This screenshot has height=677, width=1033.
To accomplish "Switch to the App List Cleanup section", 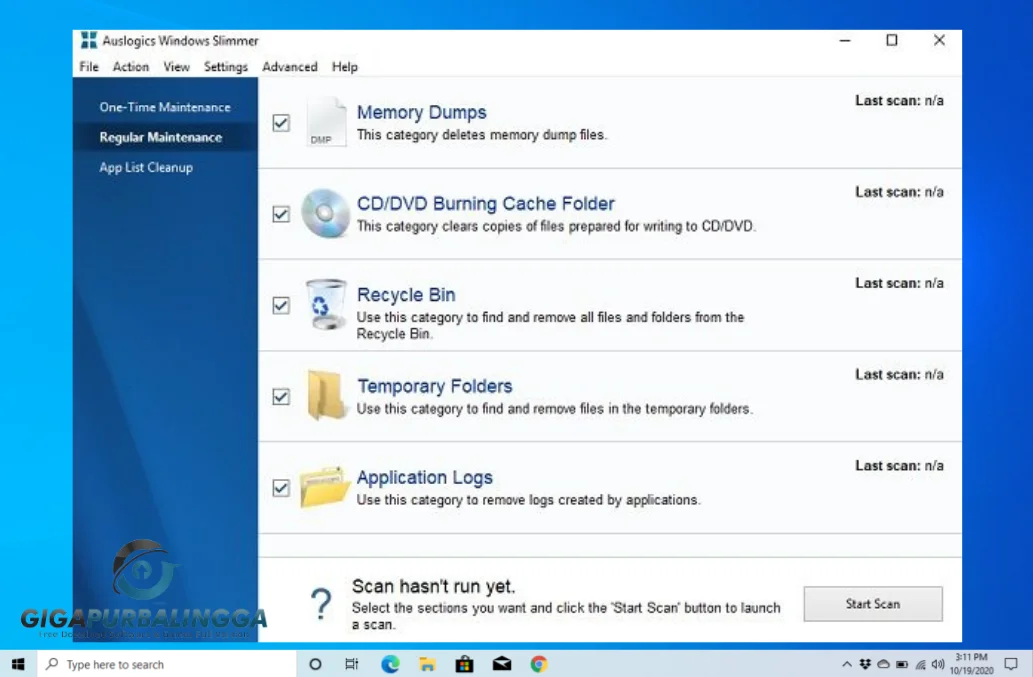I will pos(145,167).
